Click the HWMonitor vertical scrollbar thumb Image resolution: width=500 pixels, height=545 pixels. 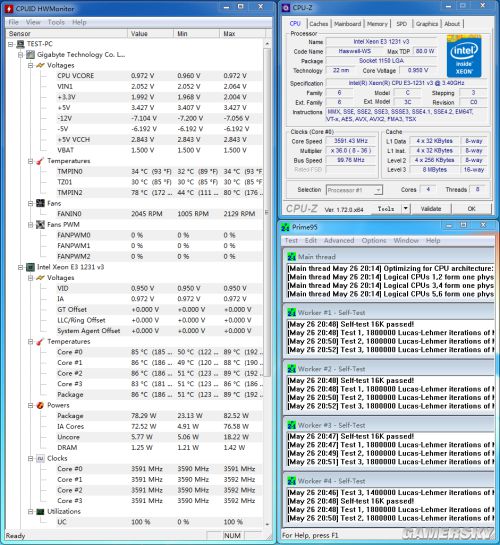(267, 213)
